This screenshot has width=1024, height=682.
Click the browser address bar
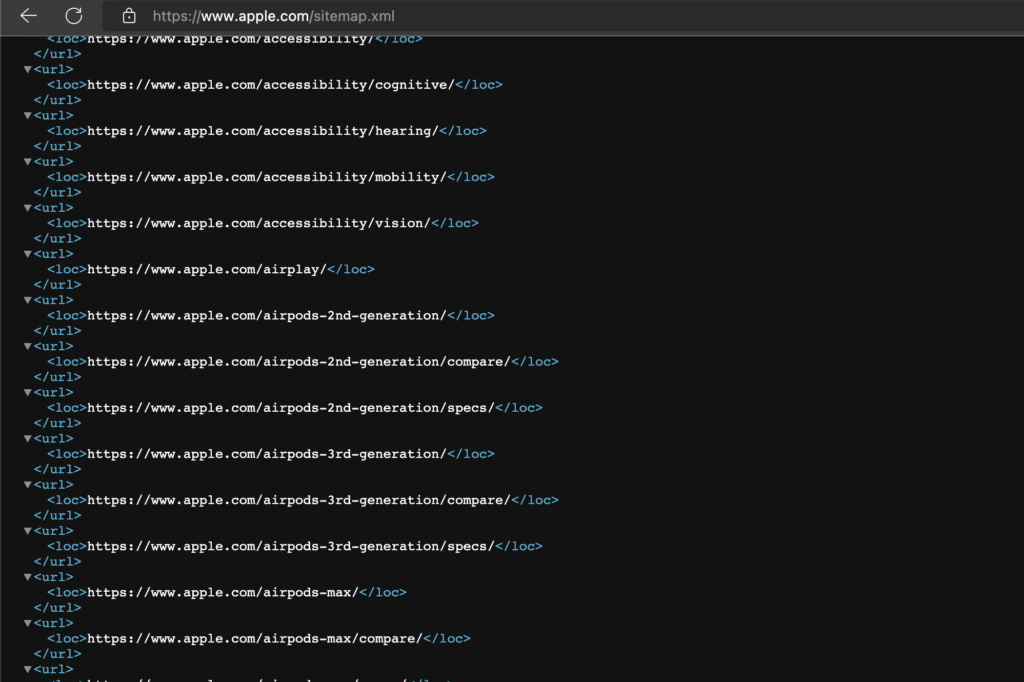400,16
